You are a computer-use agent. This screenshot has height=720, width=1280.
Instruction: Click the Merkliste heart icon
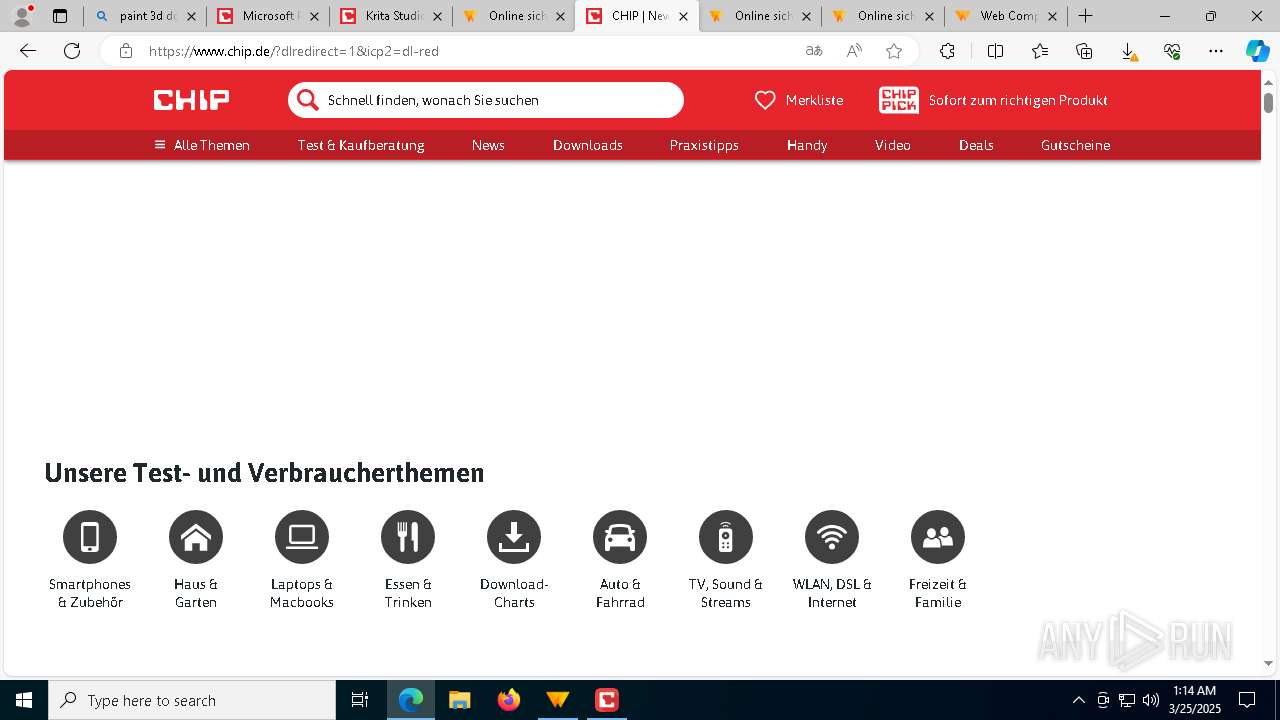click(x=765, y=100)
